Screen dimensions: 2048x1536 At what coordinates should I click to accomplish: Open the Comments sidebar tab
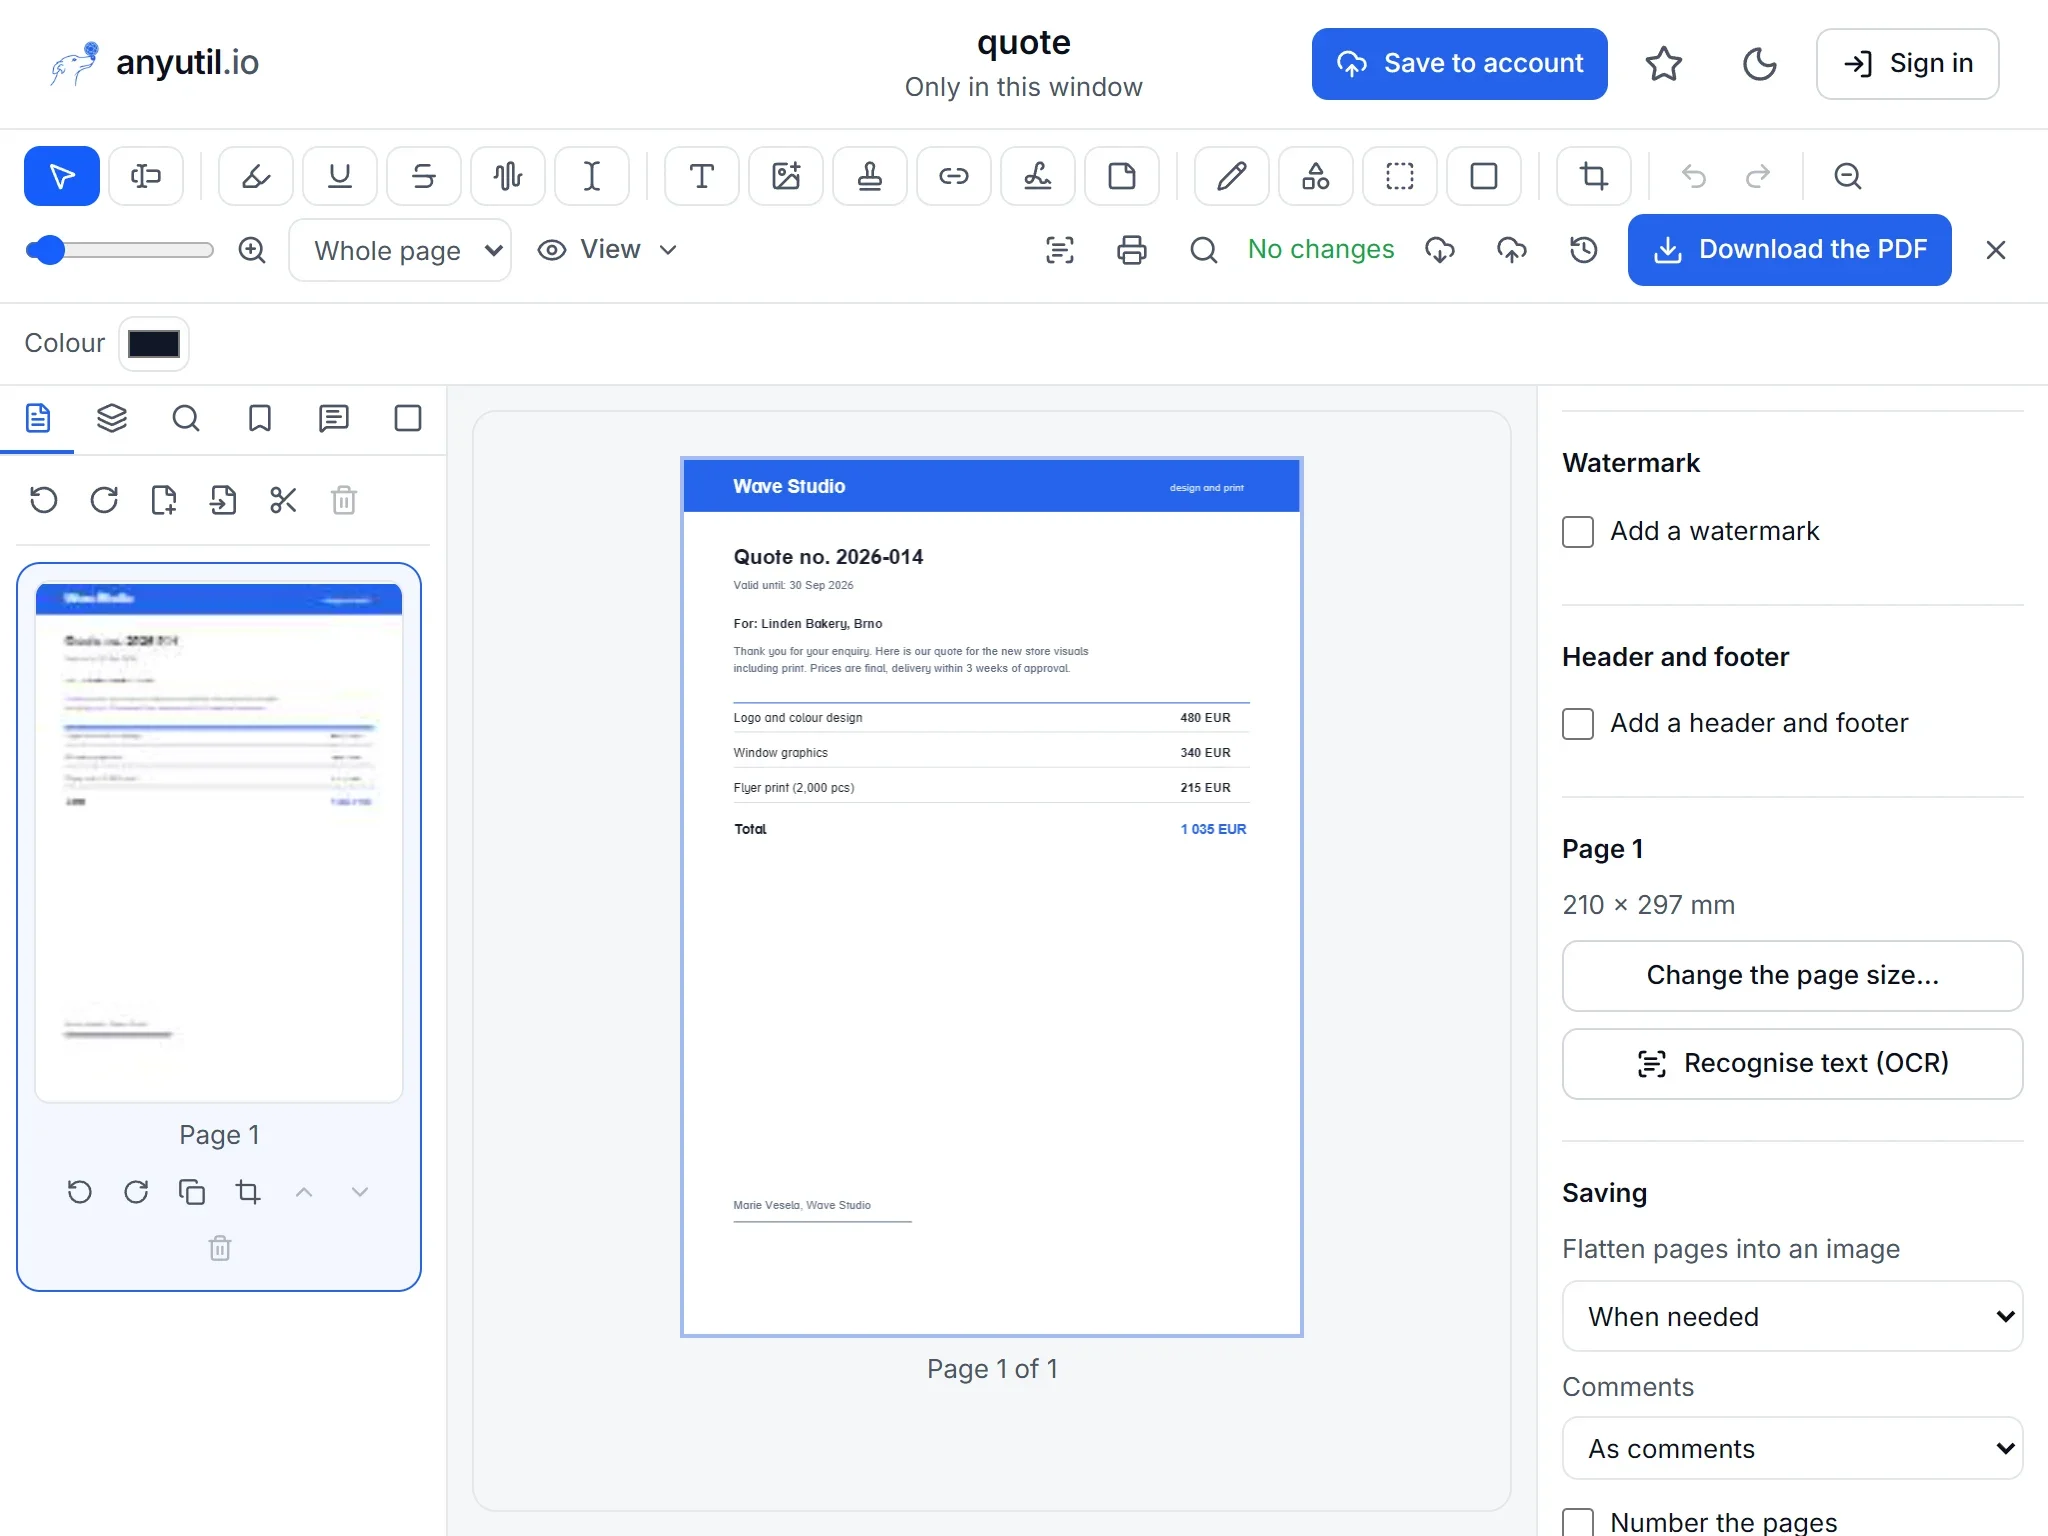[334, 418]
